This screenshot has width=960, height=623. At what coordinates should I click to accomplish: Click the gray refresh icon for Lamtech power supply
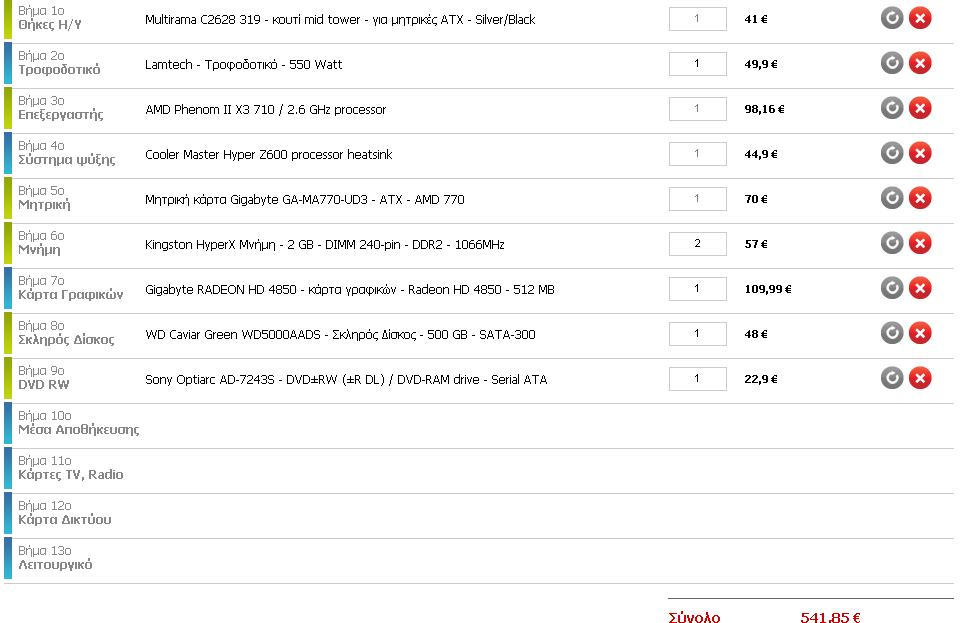[892, 63]
